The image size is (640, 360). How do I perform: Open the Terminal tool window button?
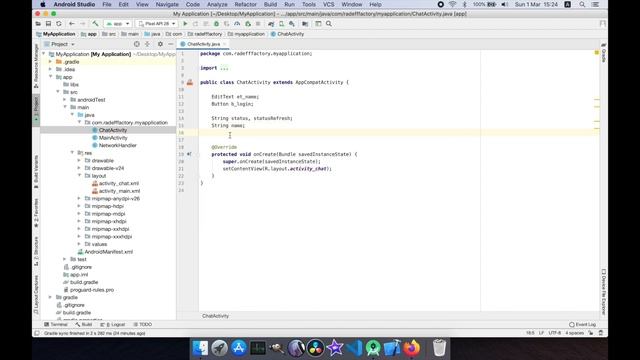56,324
